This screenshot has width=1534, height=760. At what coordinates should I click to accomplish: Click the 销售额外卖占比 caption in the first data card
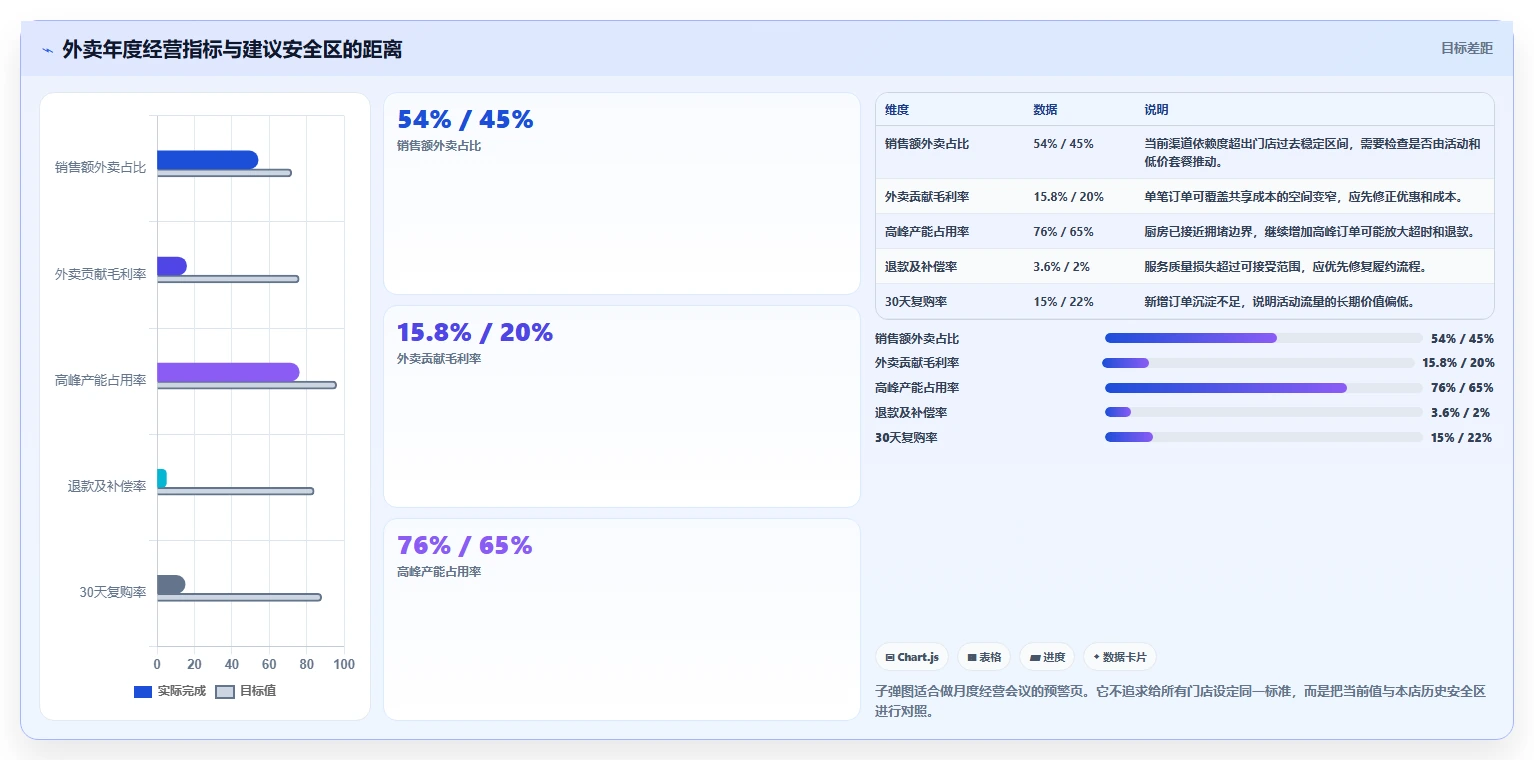[x=439, y=146]
